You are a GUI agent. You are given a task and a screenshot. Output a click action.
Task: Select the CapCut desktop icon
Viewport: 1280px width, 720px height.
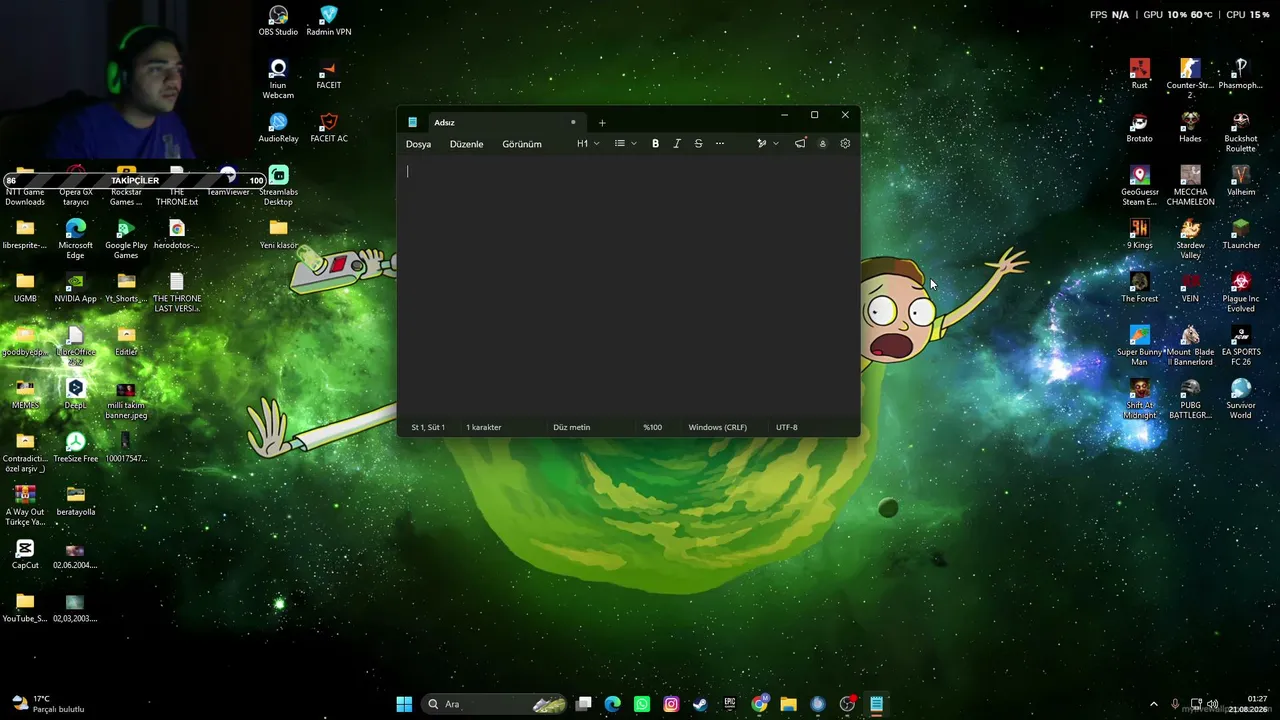point(25,555)
